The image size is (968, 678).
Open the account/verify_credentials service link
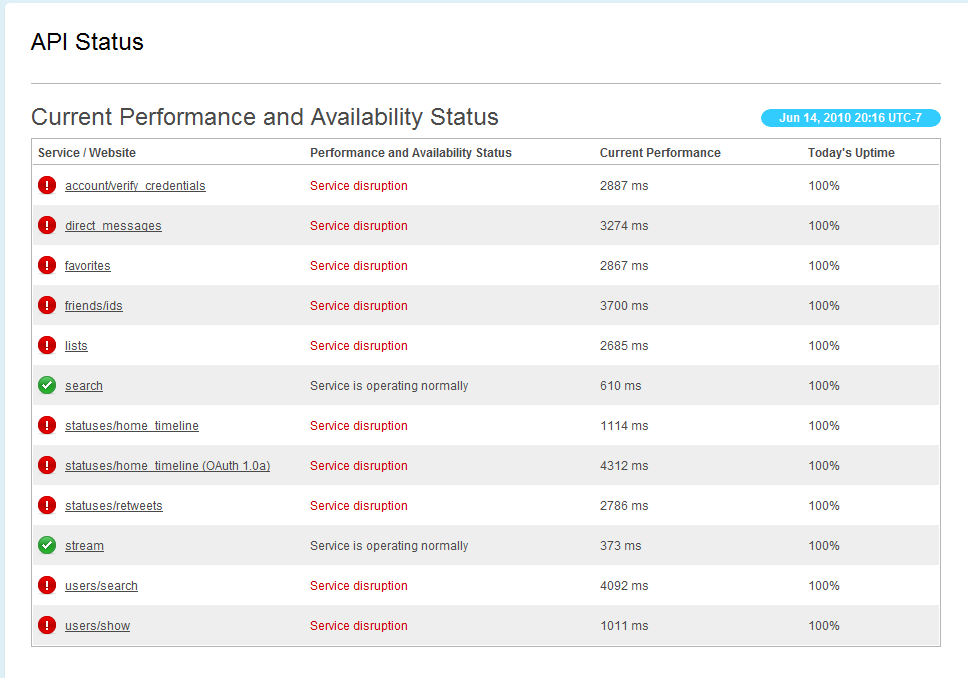pos(135,186)
